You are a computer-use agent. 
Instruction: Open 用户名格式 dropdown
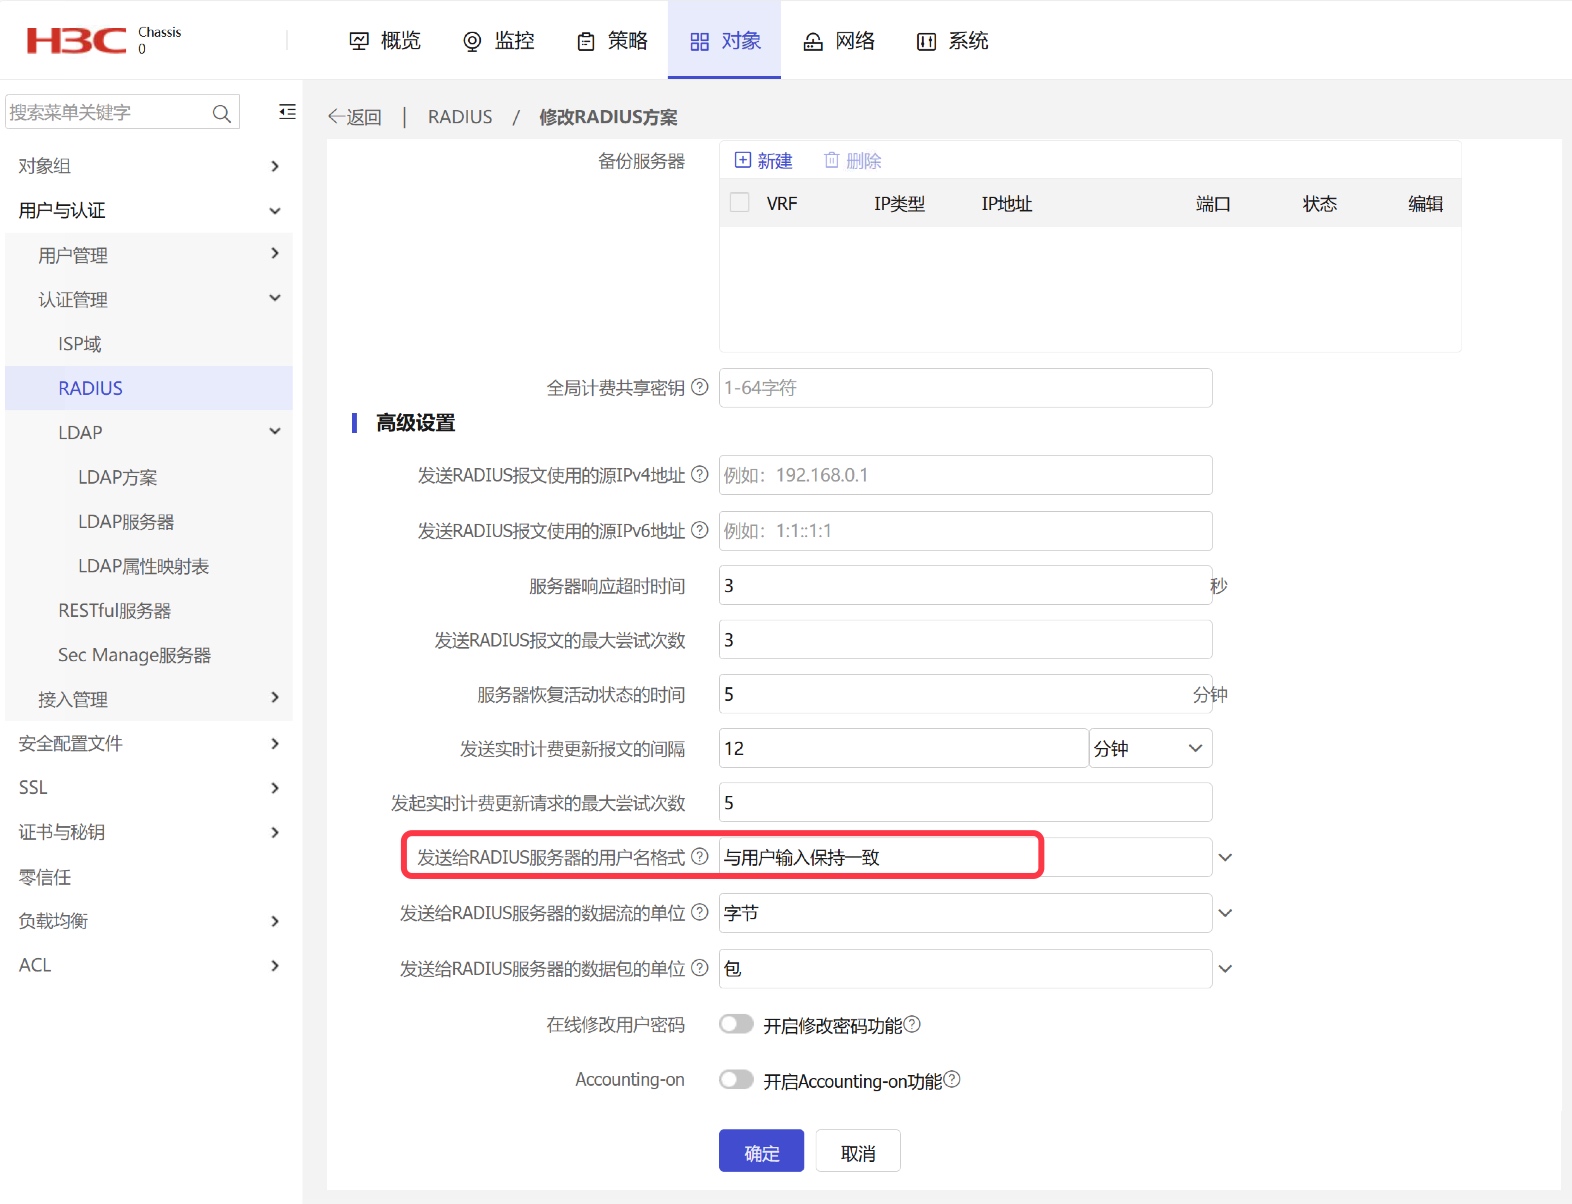pos(1225,858)
